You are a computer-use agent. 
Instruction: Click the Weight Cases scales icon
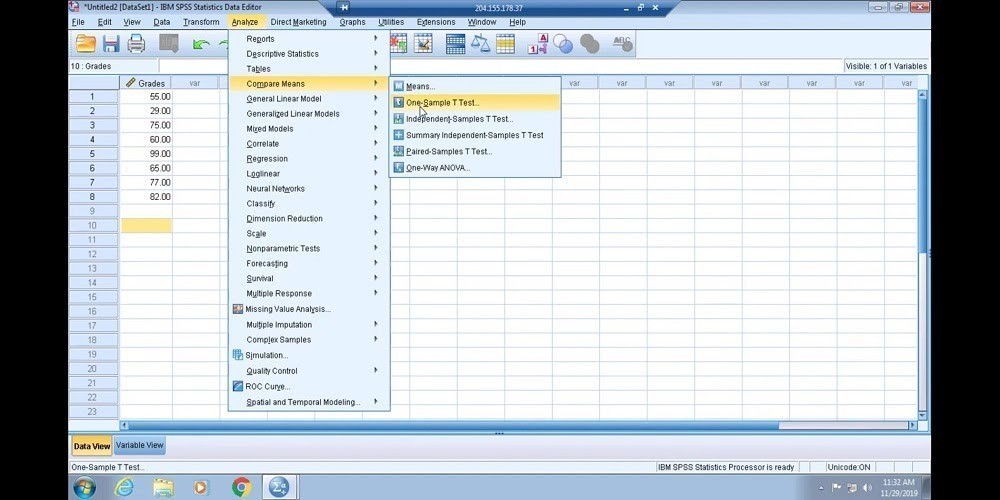(x=481, y=44)
